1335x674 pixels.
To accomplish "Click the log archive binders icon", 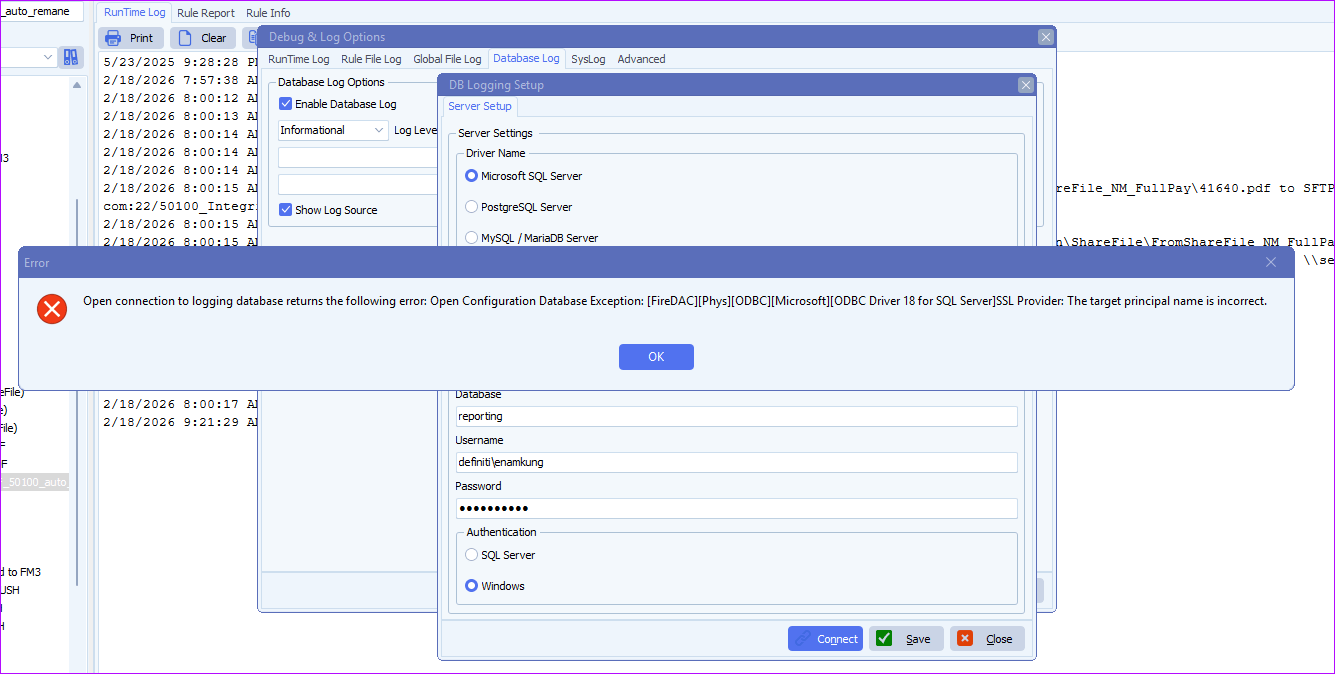I will click(69, 57).
